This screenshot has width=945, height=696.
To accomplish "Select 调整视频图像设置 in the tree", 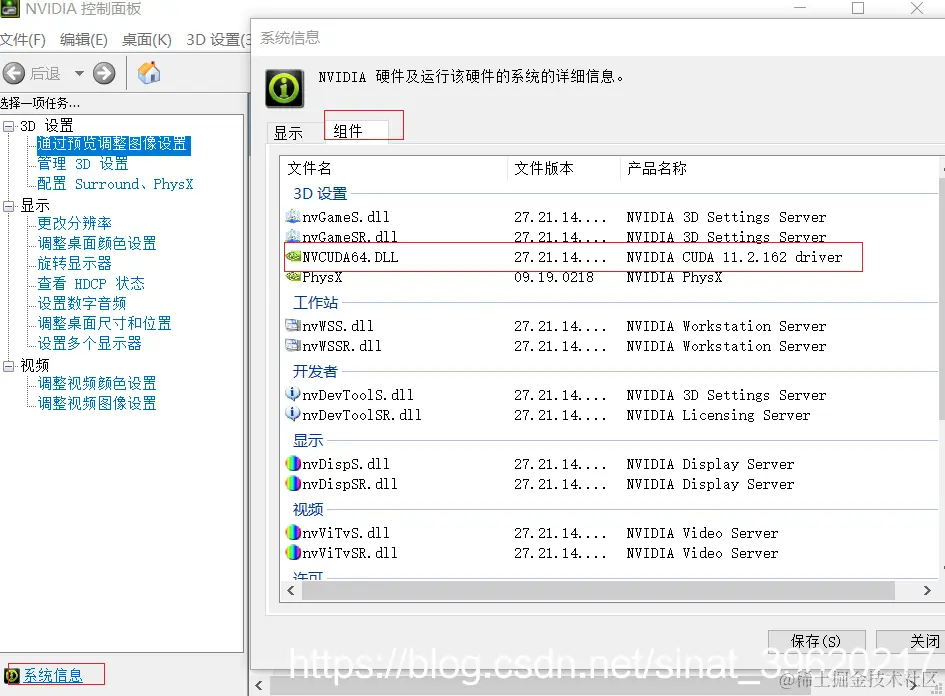I will click(x=97, y=403).
